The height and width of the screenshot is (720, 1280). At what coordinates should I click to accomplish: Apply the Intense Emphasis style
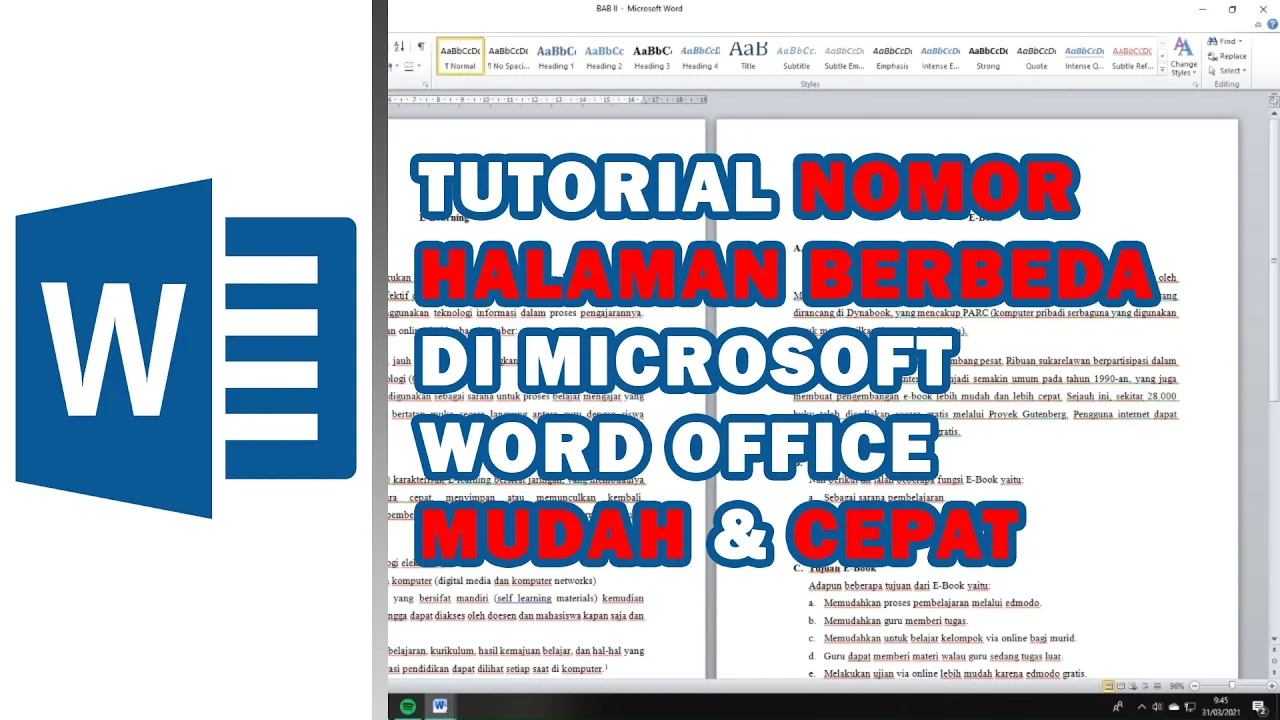[x=940, y=56]
